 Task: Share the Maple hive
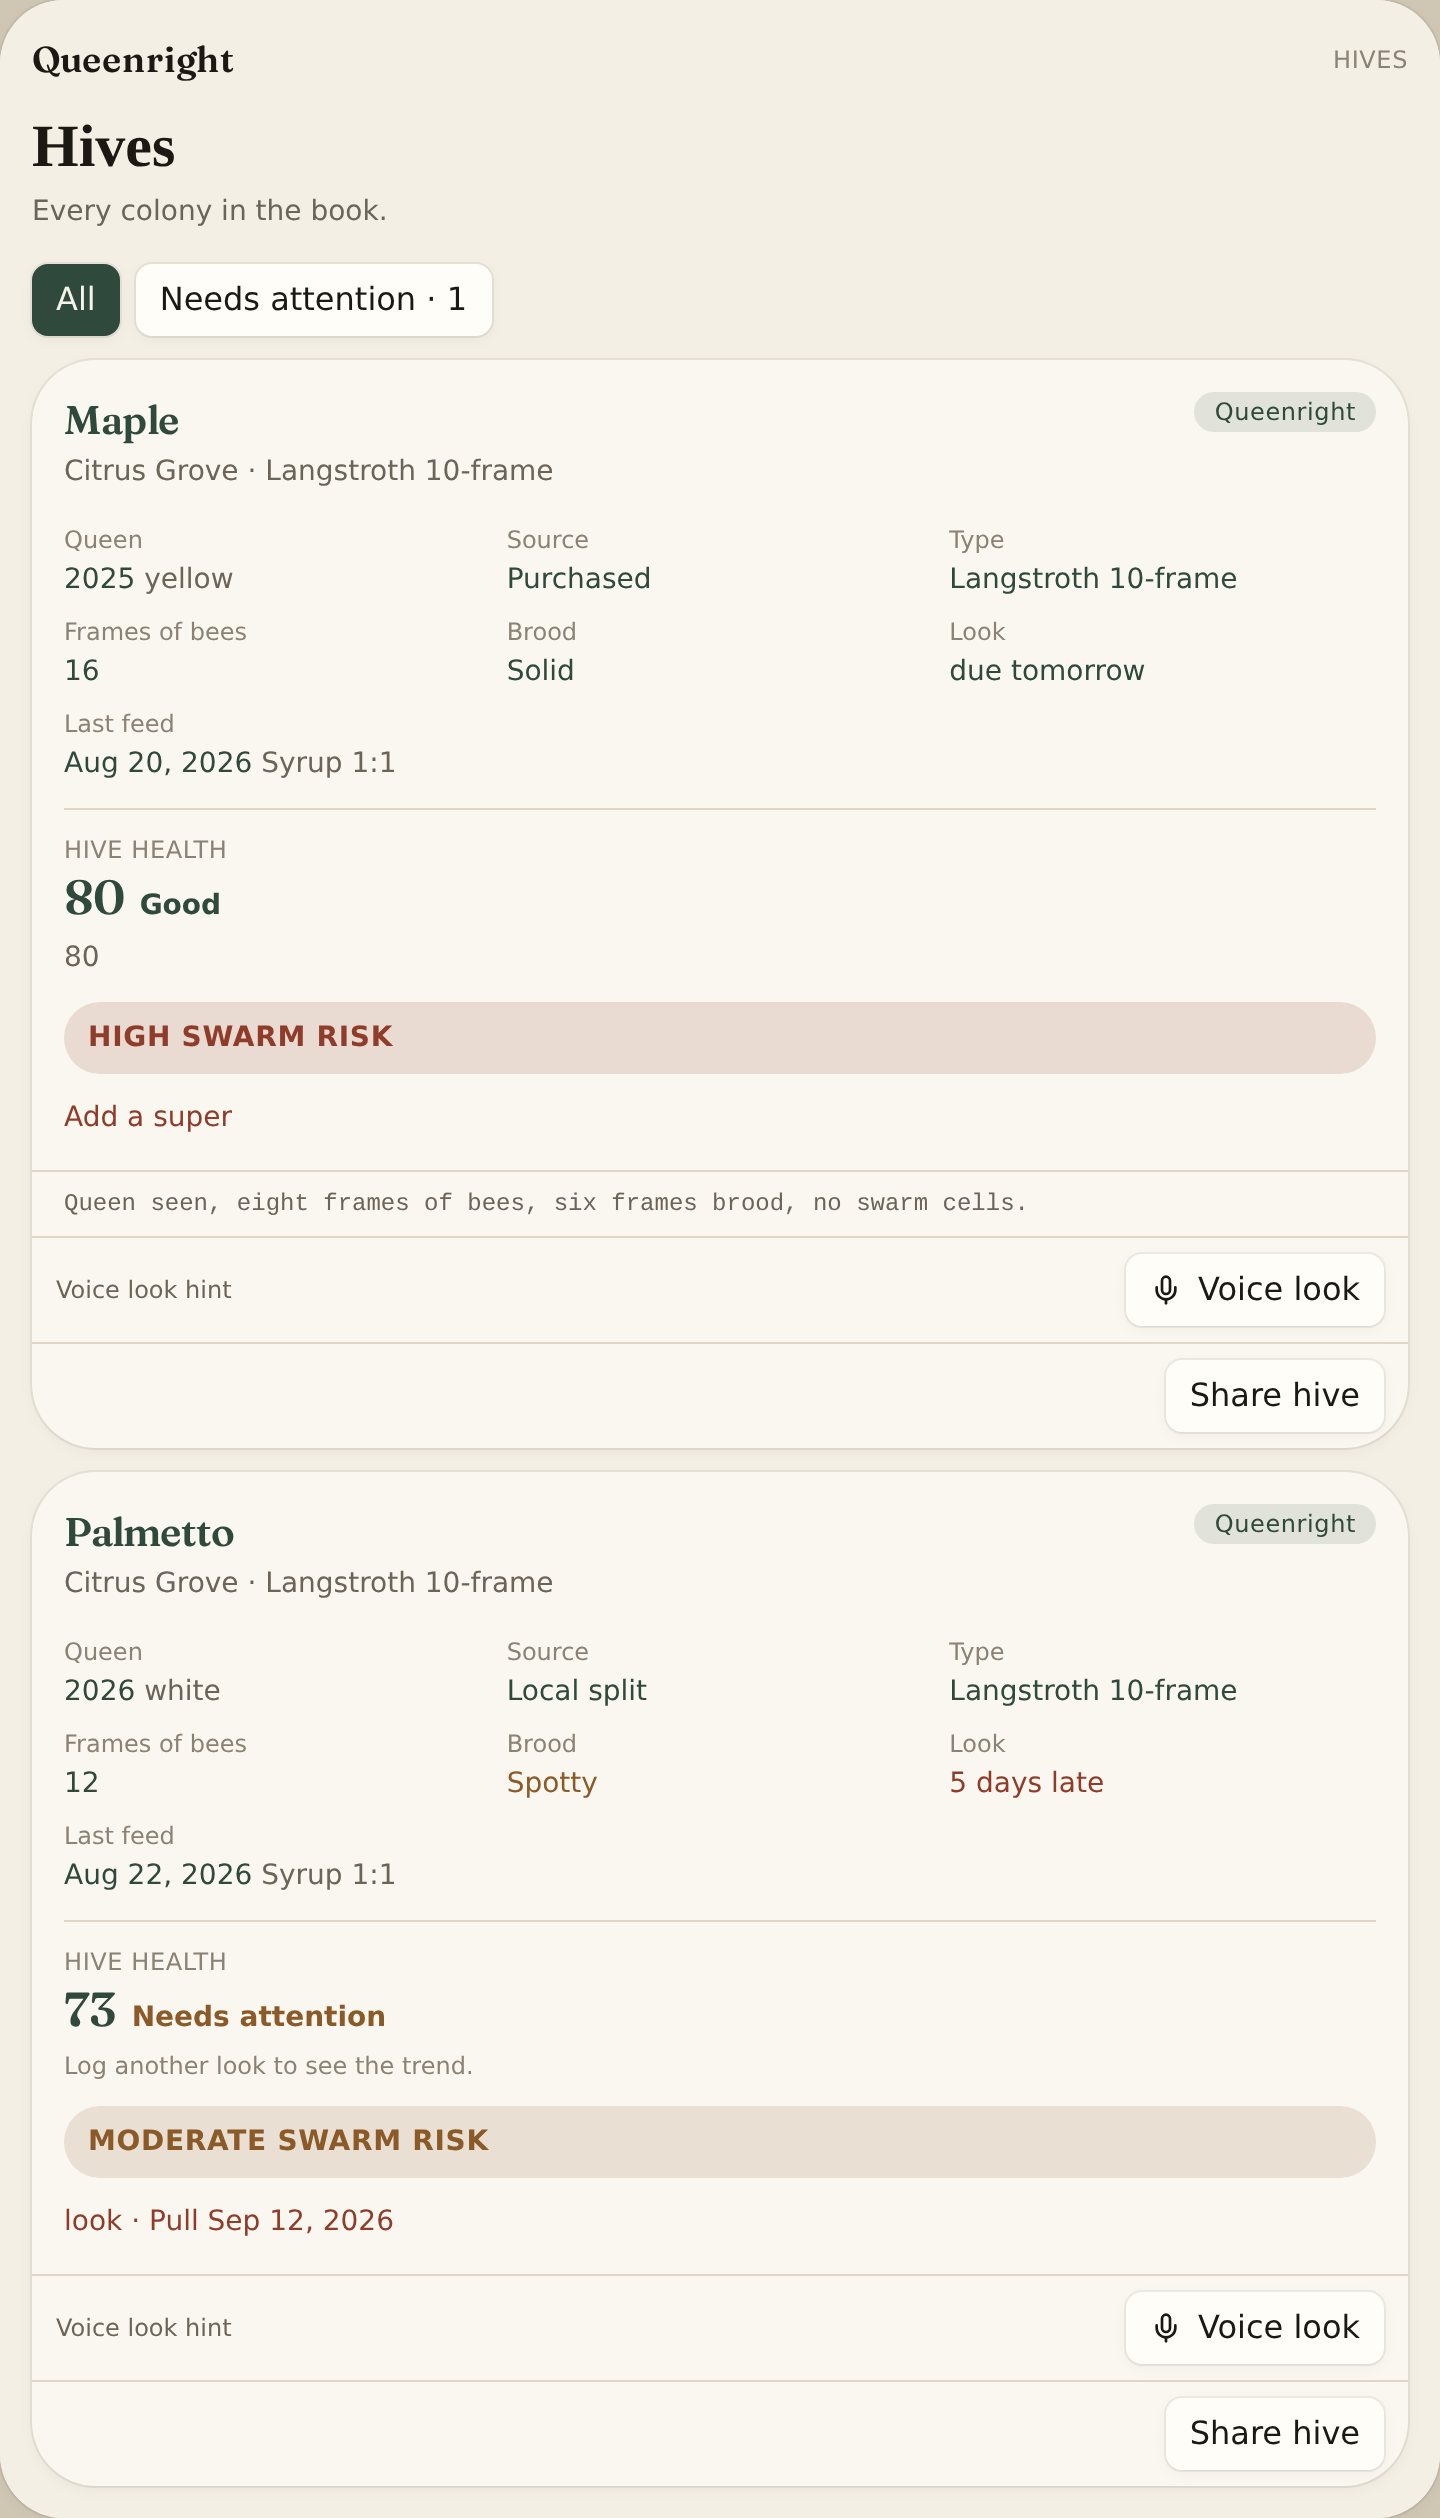click(1274, 1395)
